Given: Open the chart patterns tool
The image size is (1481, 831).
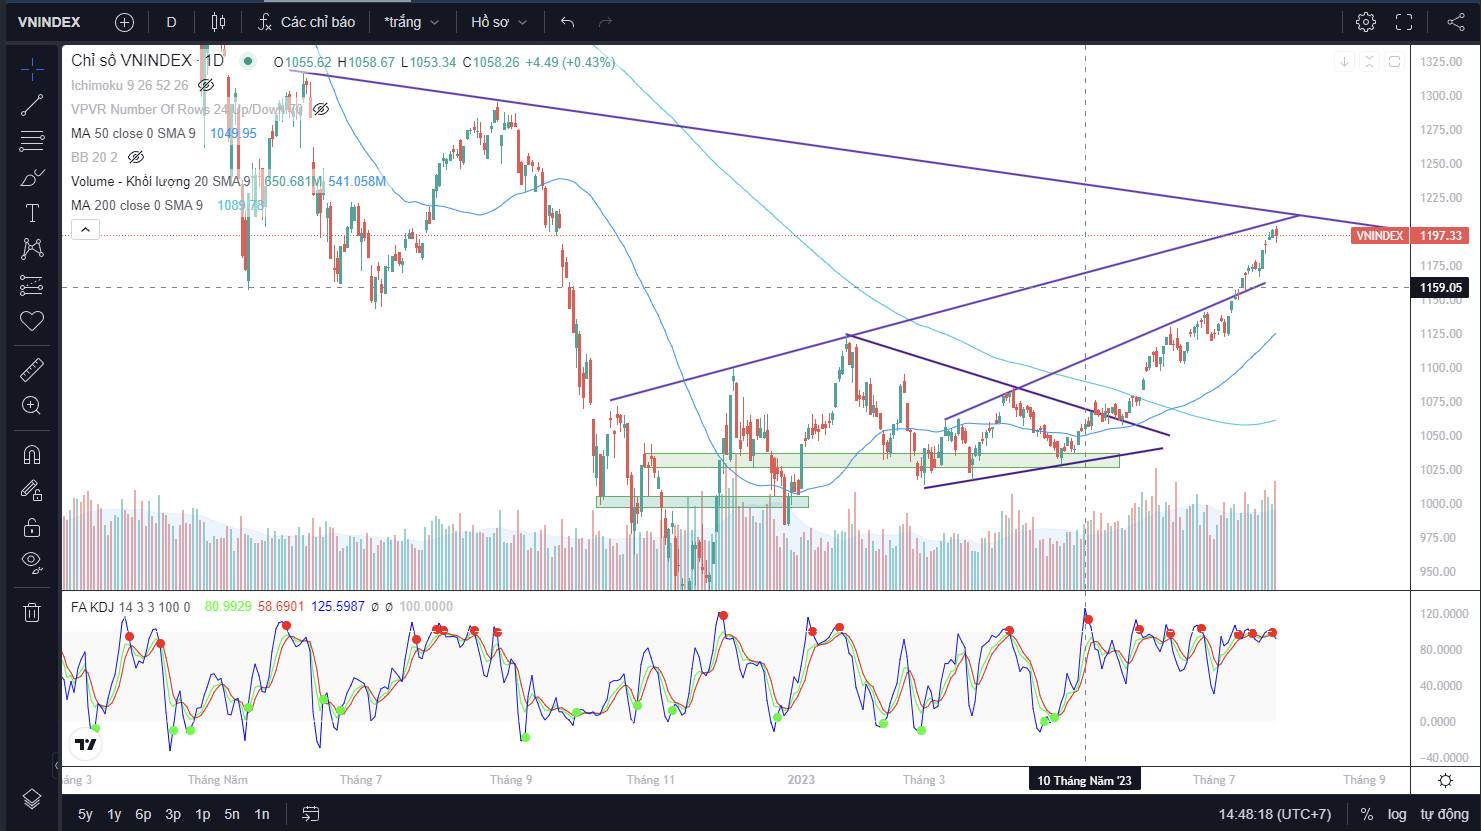Looking at the screenshot, I should click(x=32, y=249).
